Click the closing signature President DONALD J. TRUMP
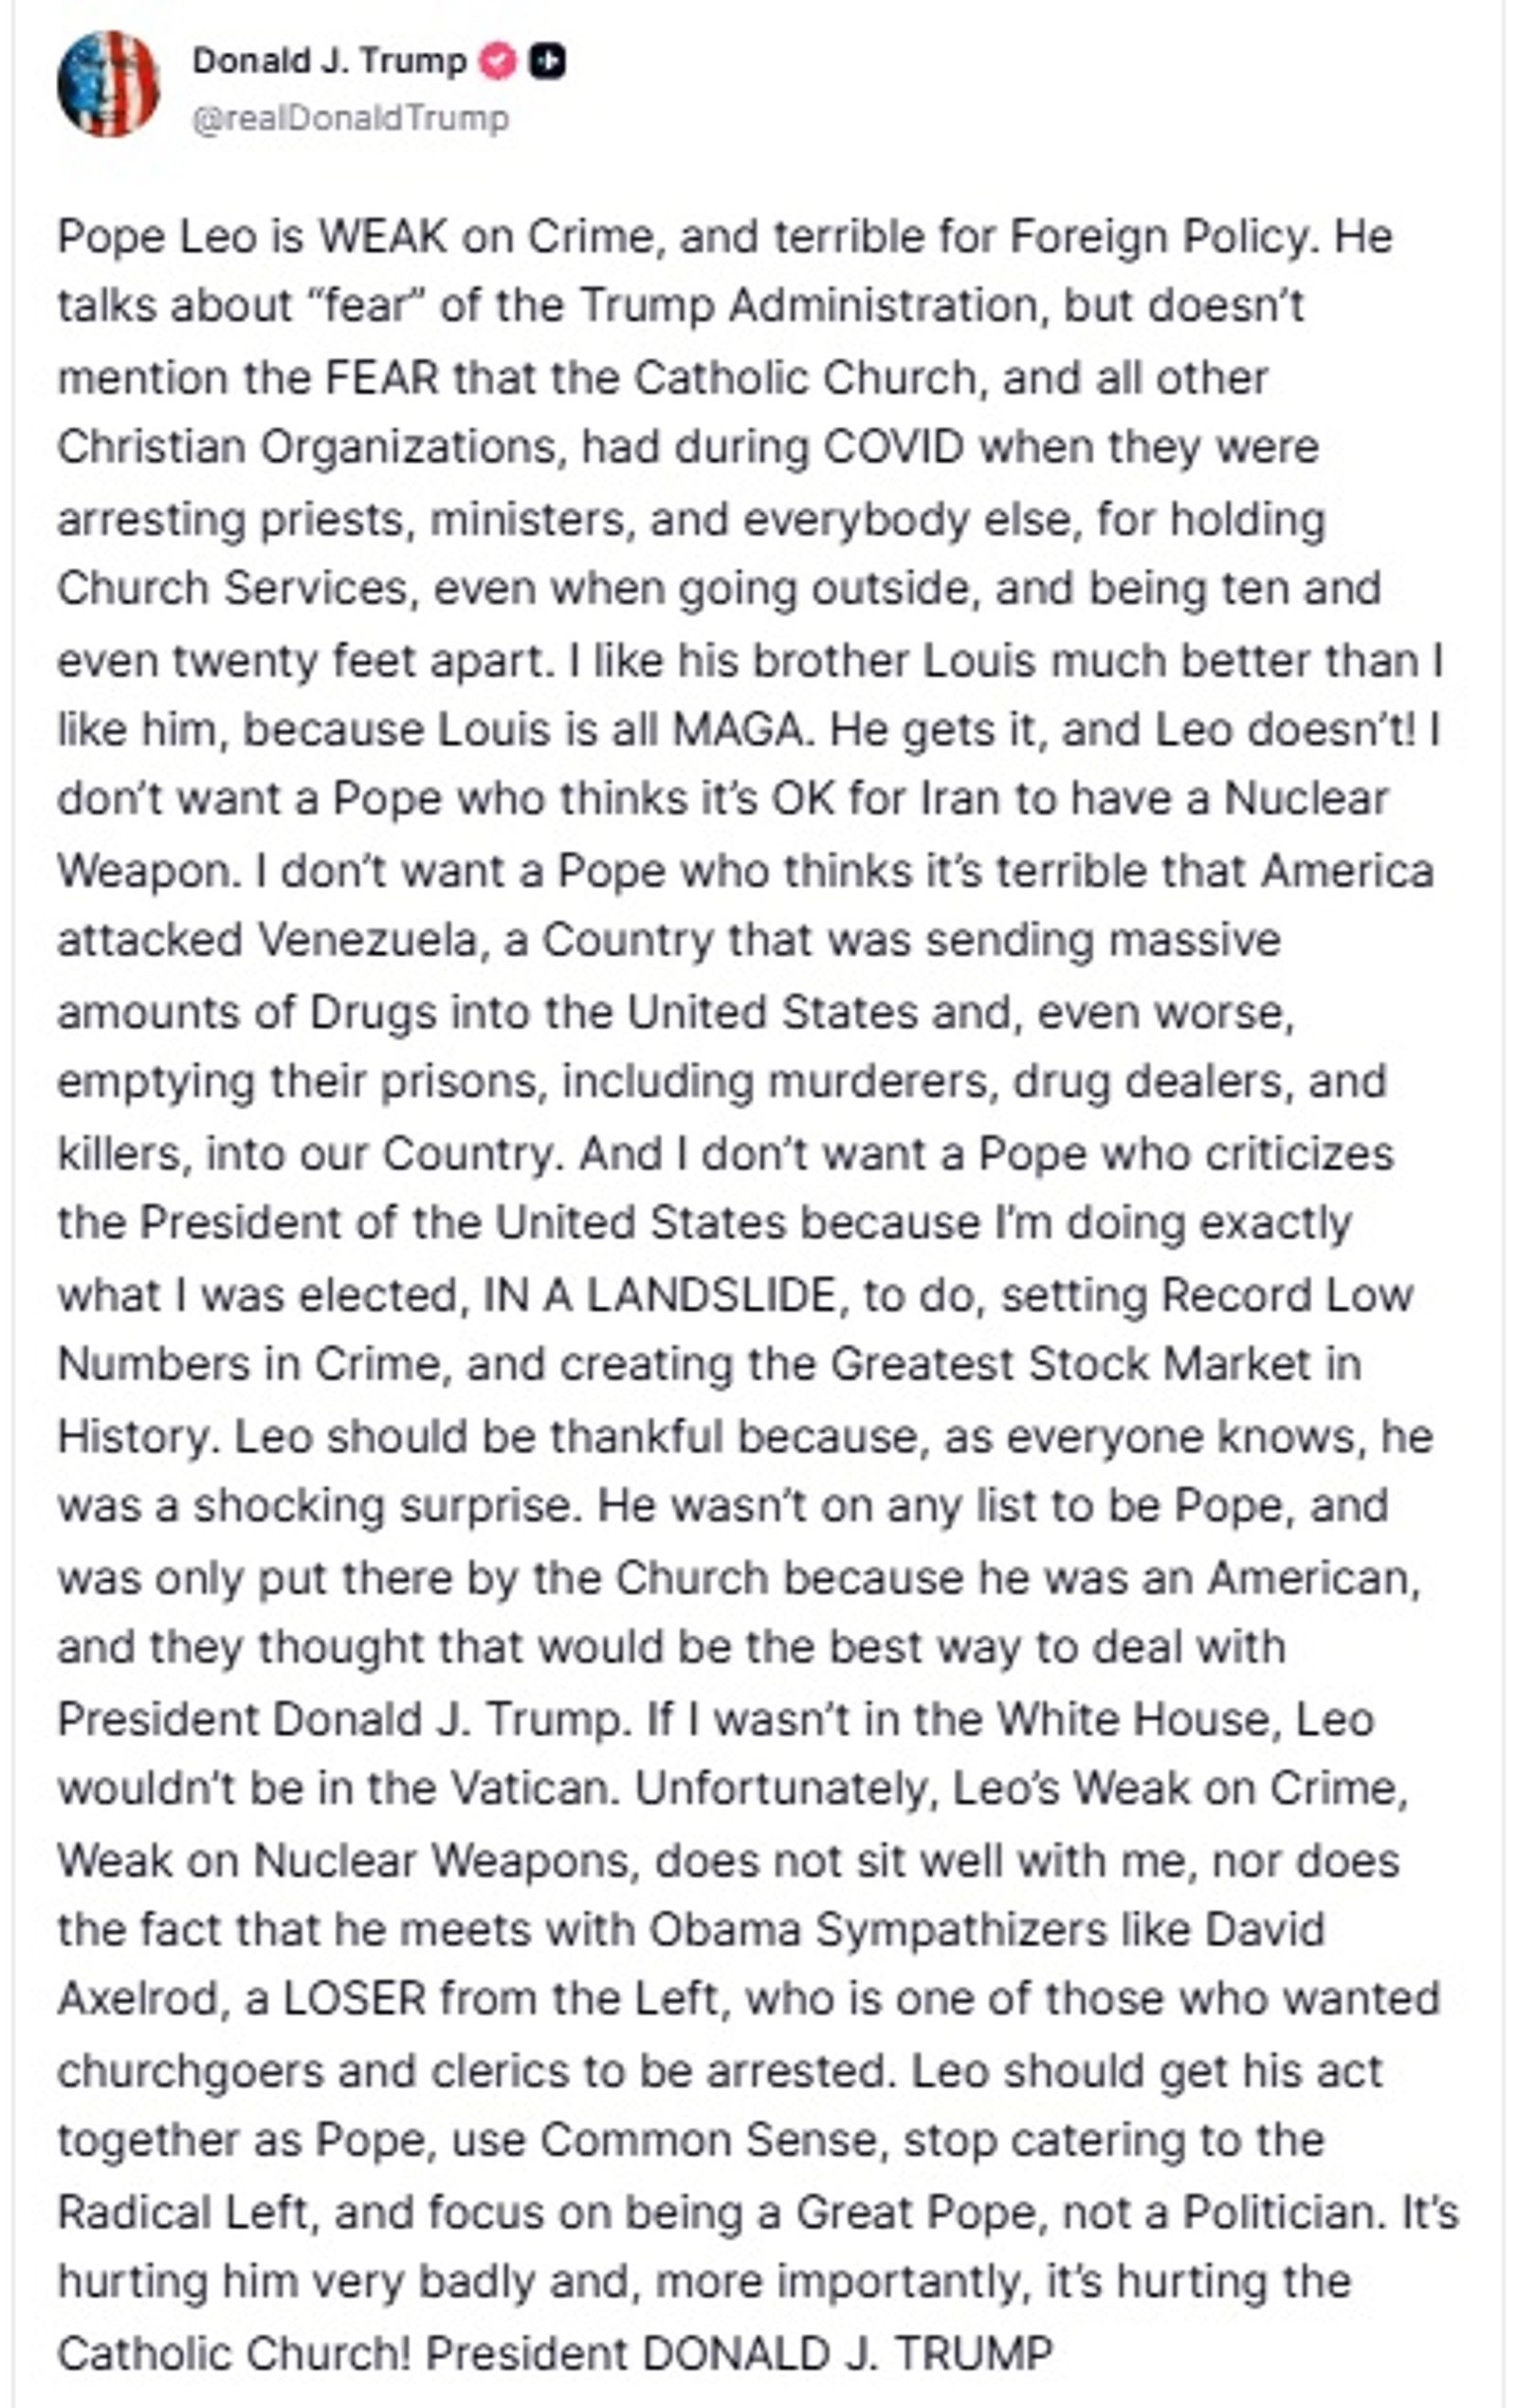Viewport: 1517px width, 2408px height. pos(739,2353)
